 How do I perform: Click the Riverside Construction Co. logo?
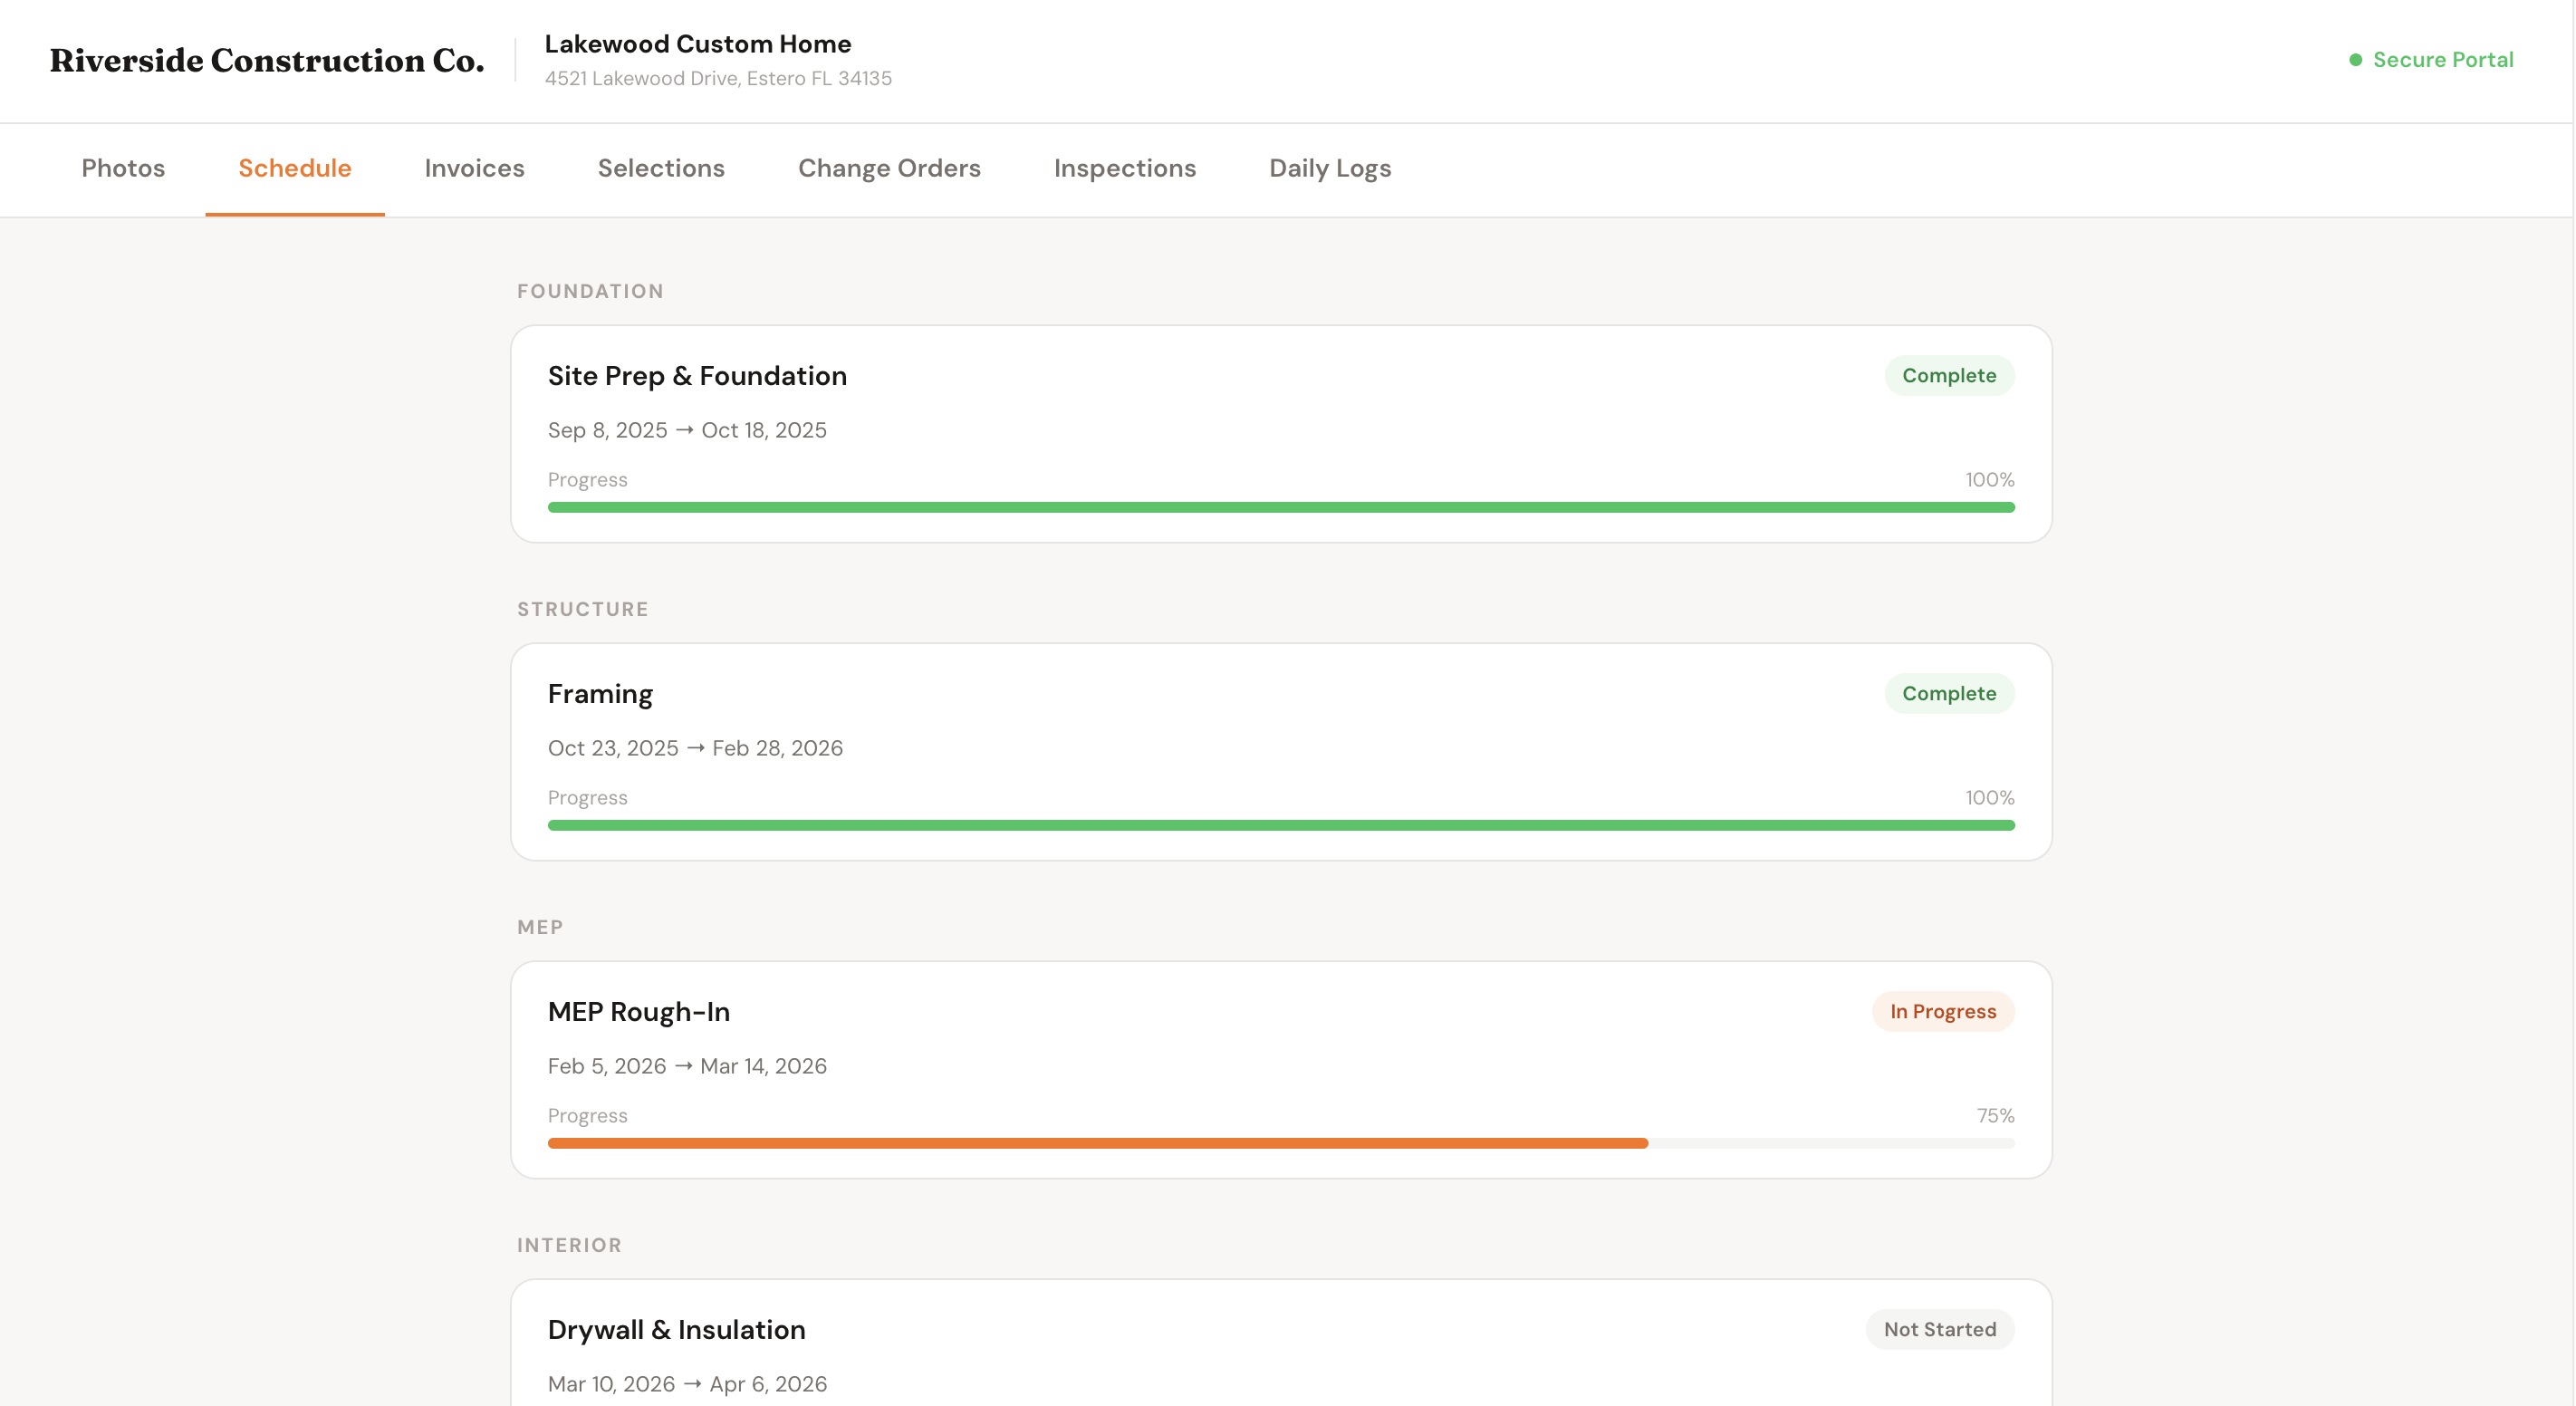pyautogui.click(x=266, y=60)
